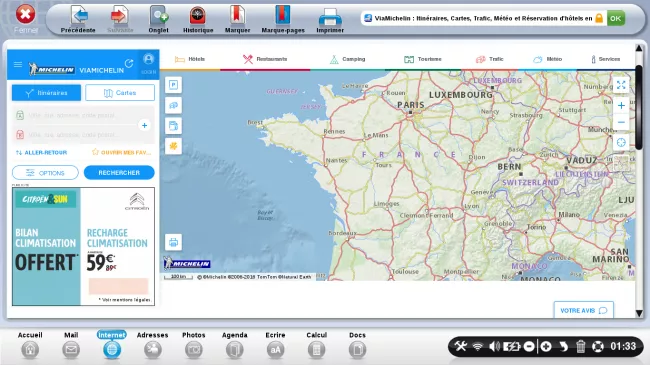Click the undo arrow in tray
This screenshot has width=650, height=365.
563,346
